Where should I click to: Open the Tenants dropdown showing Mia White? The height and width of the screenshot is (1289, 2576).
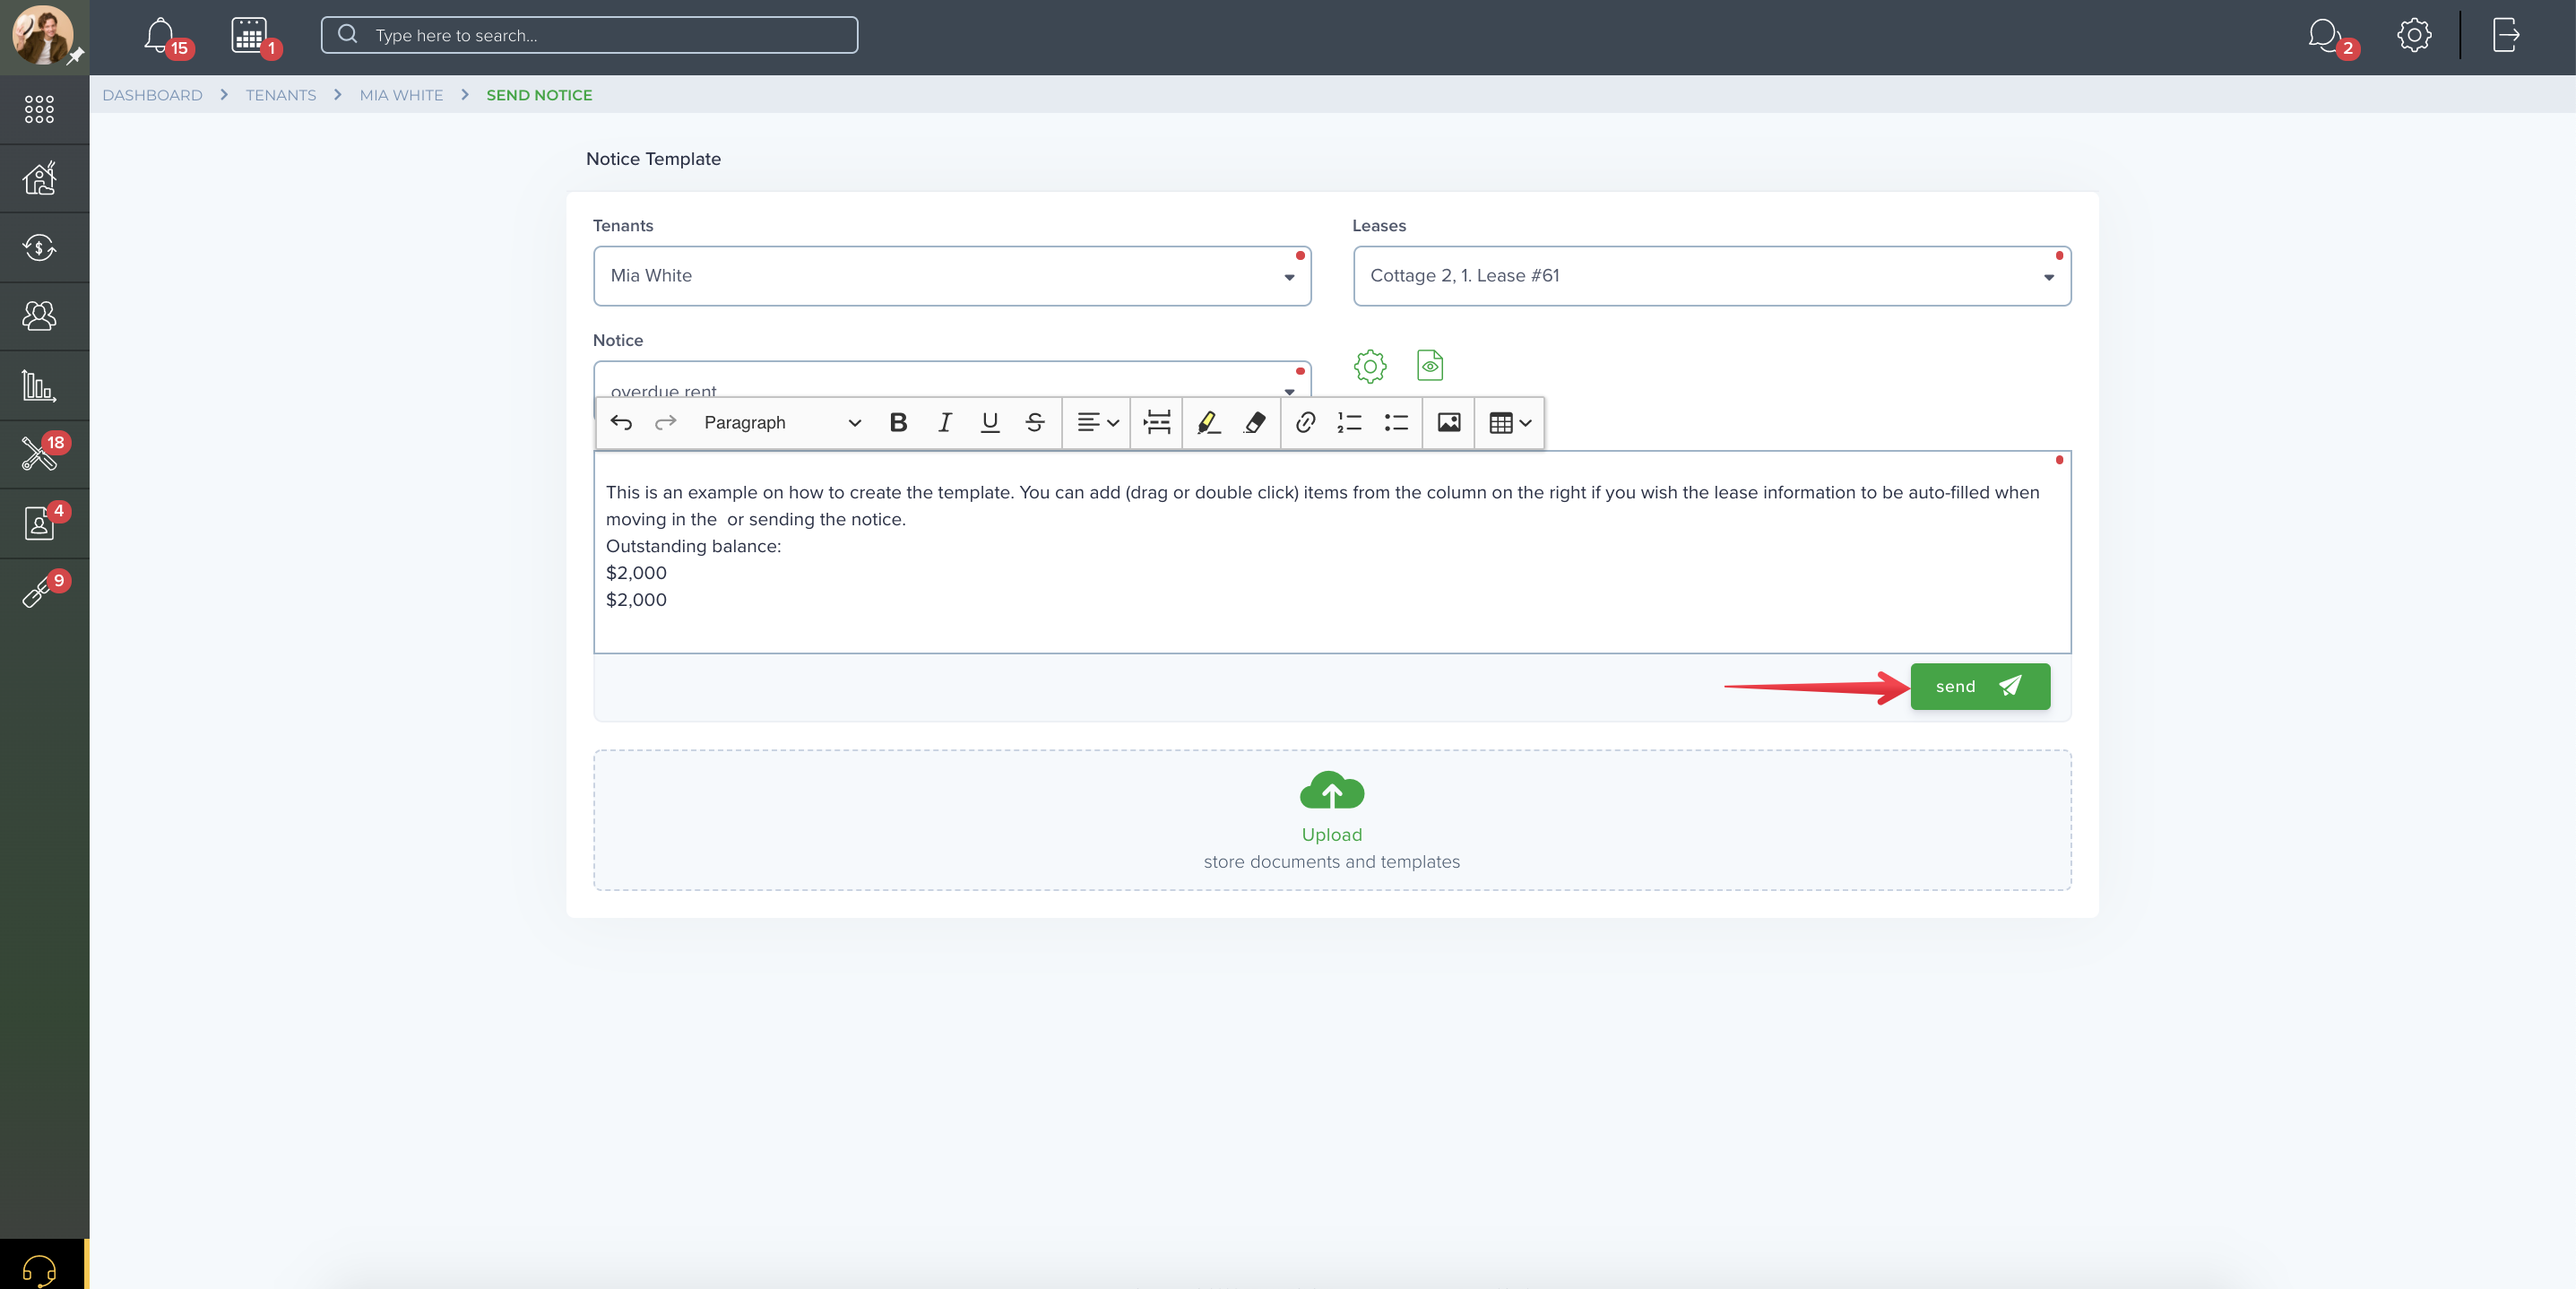tap(952, 276)
